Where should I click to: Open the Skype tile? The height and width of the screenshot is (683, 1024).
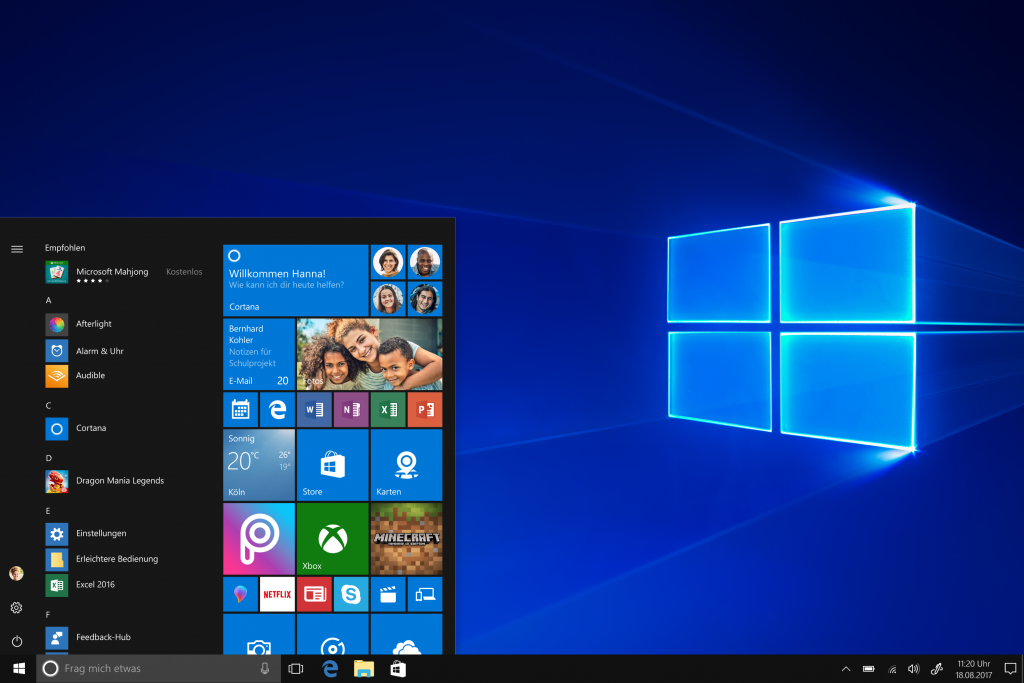(350, 594)
